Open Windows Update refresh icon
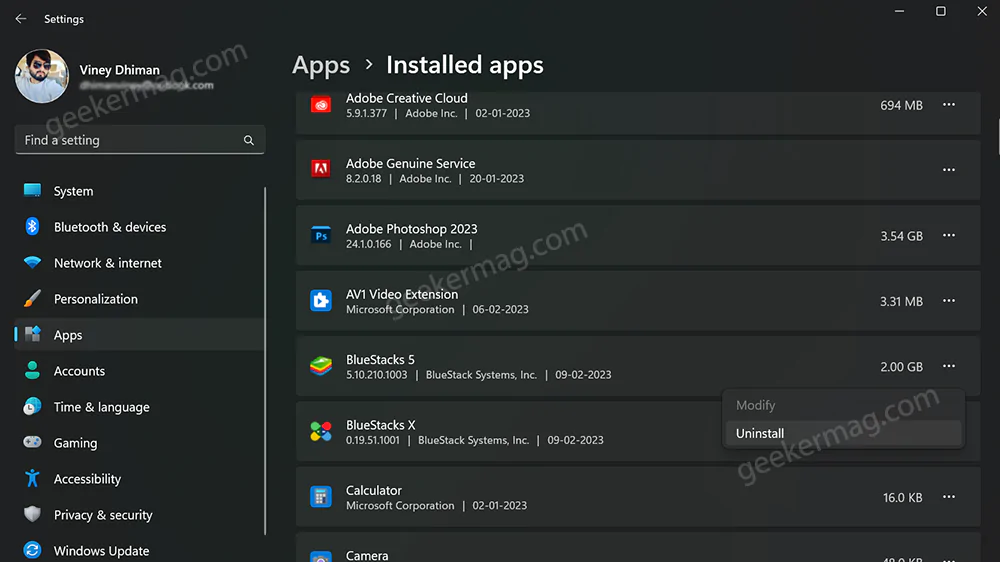 (x=33, y=550)
